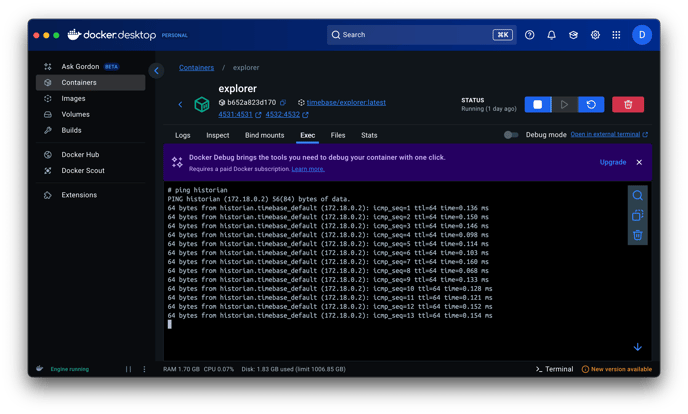Toggle Debug mode switch
This screenshot has width=688, height=414.
coord(511,134)
